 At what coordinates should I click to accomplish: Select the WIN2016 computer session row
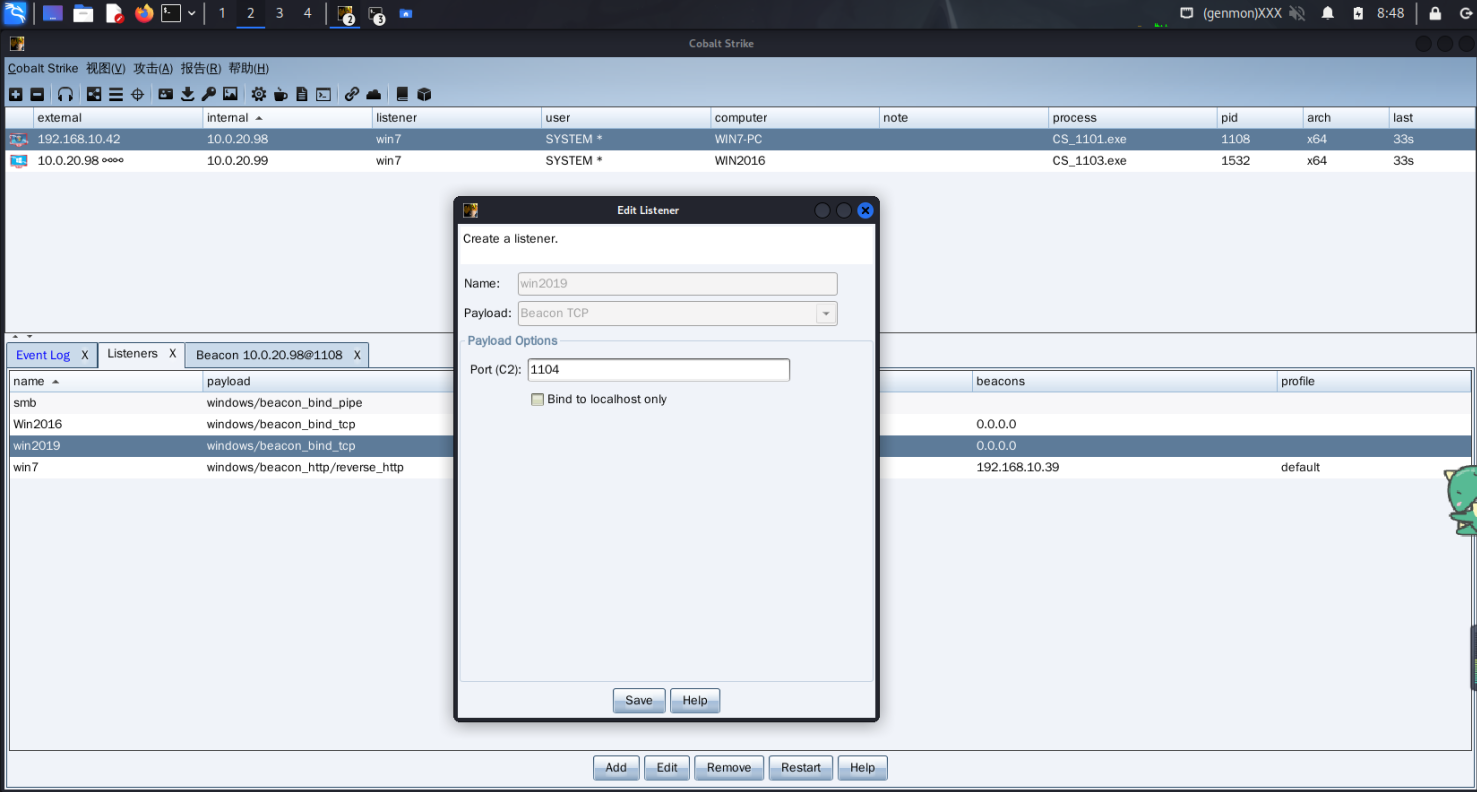point(739,161)
